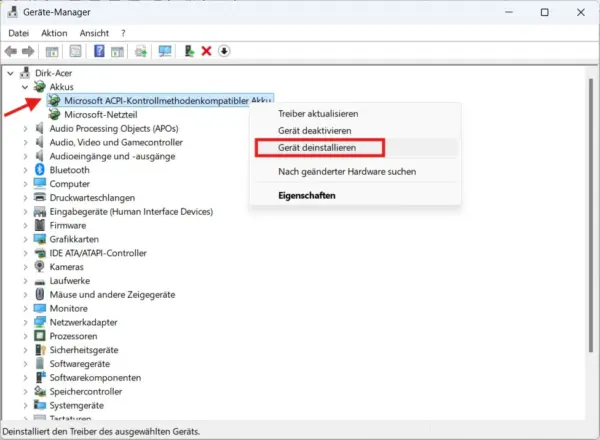Expand the Systemgeräte category chevron
Image resolution: width=600 pixels, height=440 pixels.
(x=25, y=405)
